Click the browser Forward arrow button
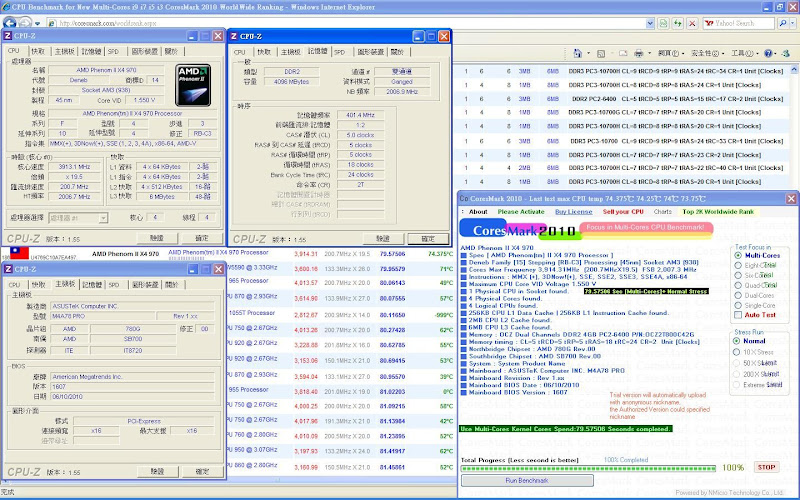Screen dimensions: 800x500 [x=24, y=23]
